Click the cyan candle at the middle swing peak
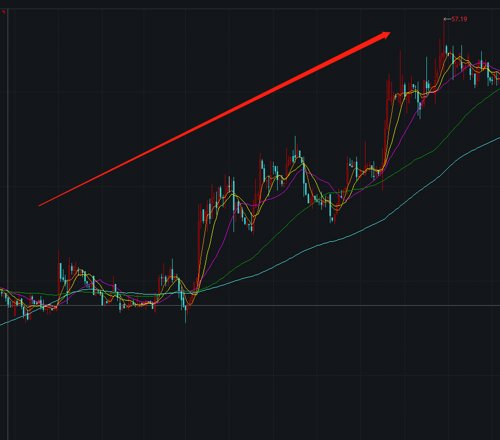Image resolution: width=500 pixels, height=440 pixels. click(295, 148)
